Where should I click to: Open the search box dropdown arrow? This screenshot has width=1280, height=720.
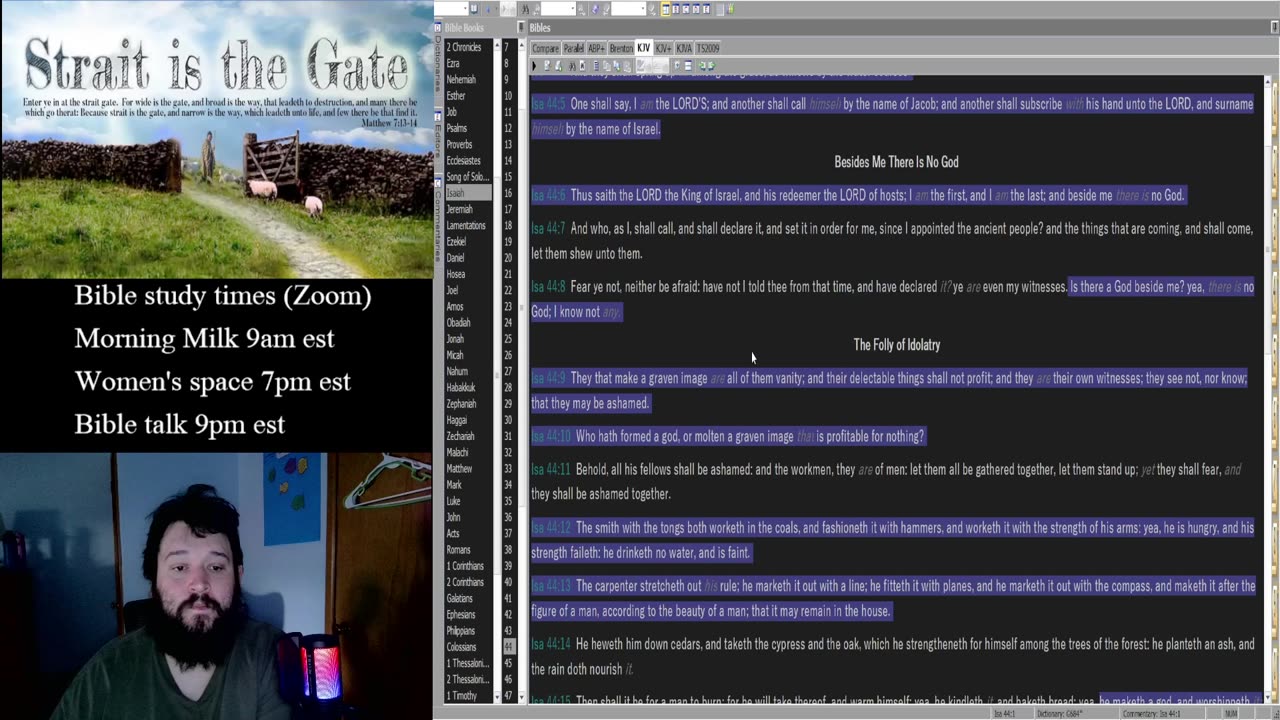point(573,9)
